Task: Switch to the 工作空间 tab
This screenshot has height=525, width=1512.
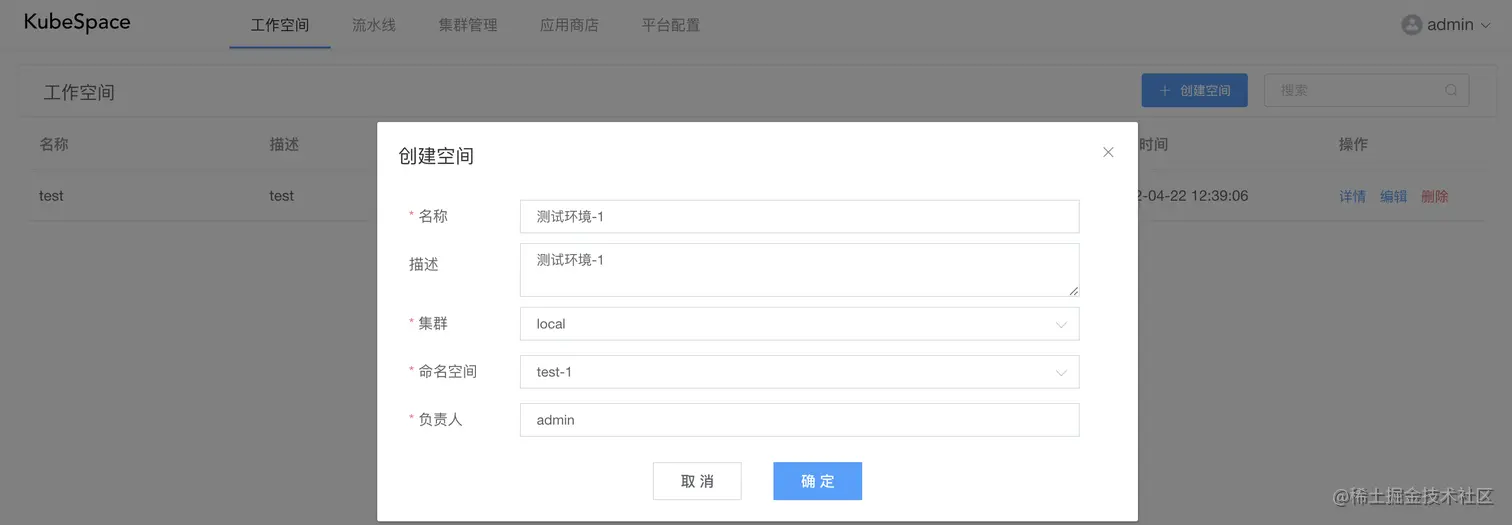Action: click(x=280, y=25)
